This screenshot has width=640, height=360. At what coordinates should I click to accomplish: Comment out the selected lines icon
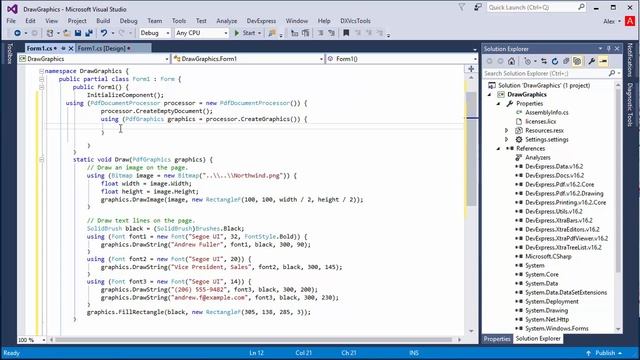point(320,33)
